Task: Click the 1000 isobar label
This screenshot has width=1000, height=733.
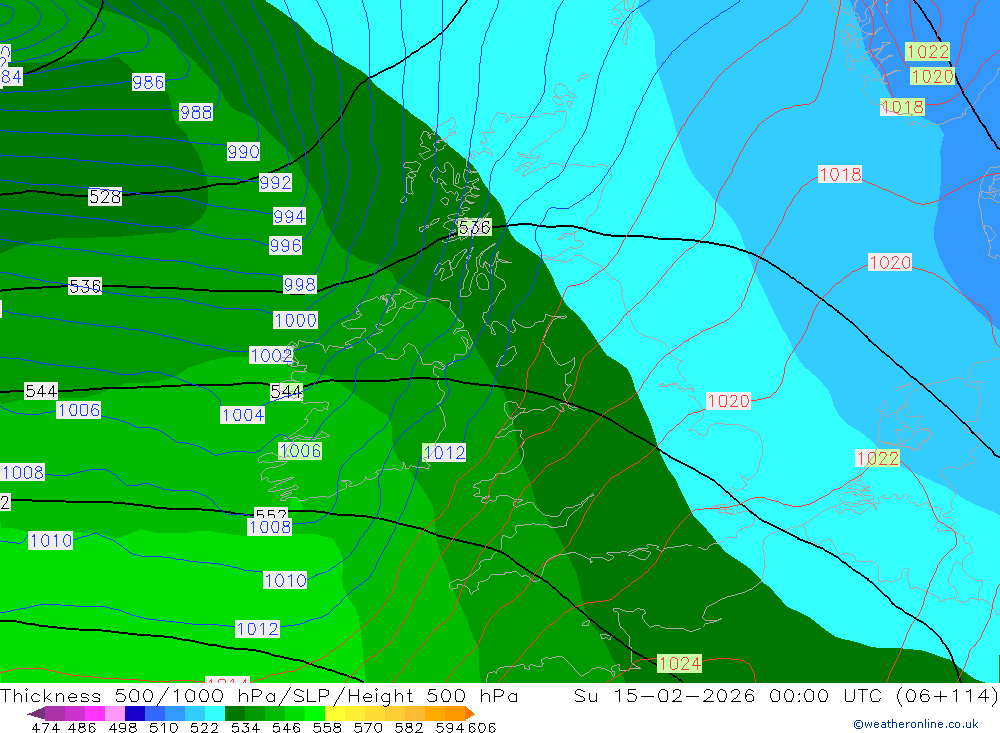Action: click(295, 320)
